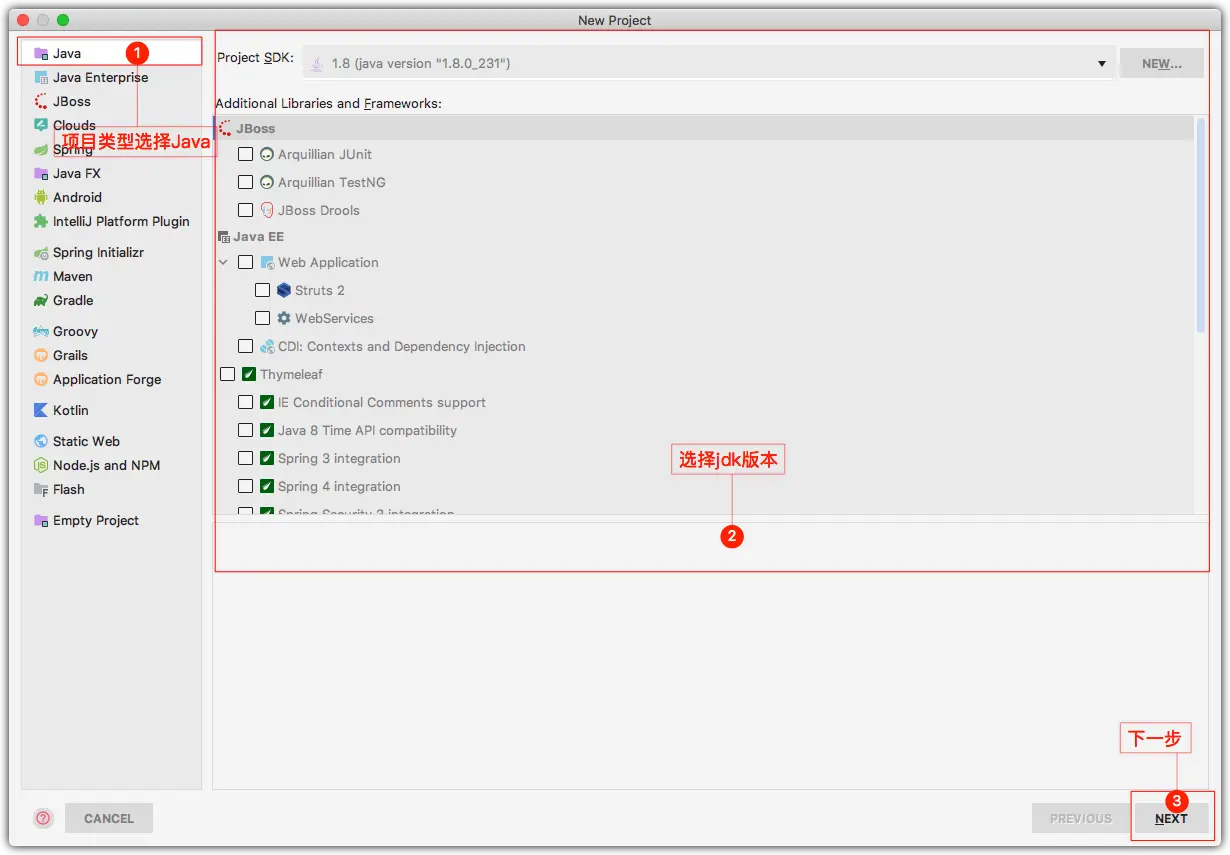Enable the Struts 2 checkbox
The height and width of the screenshot is (855, 1230).
coord(263,290)
